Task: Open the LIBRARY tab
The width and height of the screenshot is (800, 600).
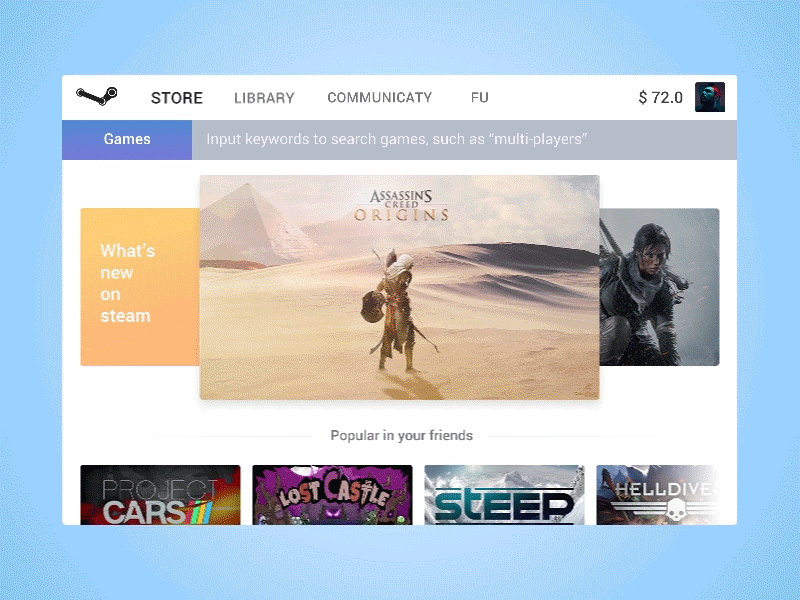Action: [x=264, y=97]
